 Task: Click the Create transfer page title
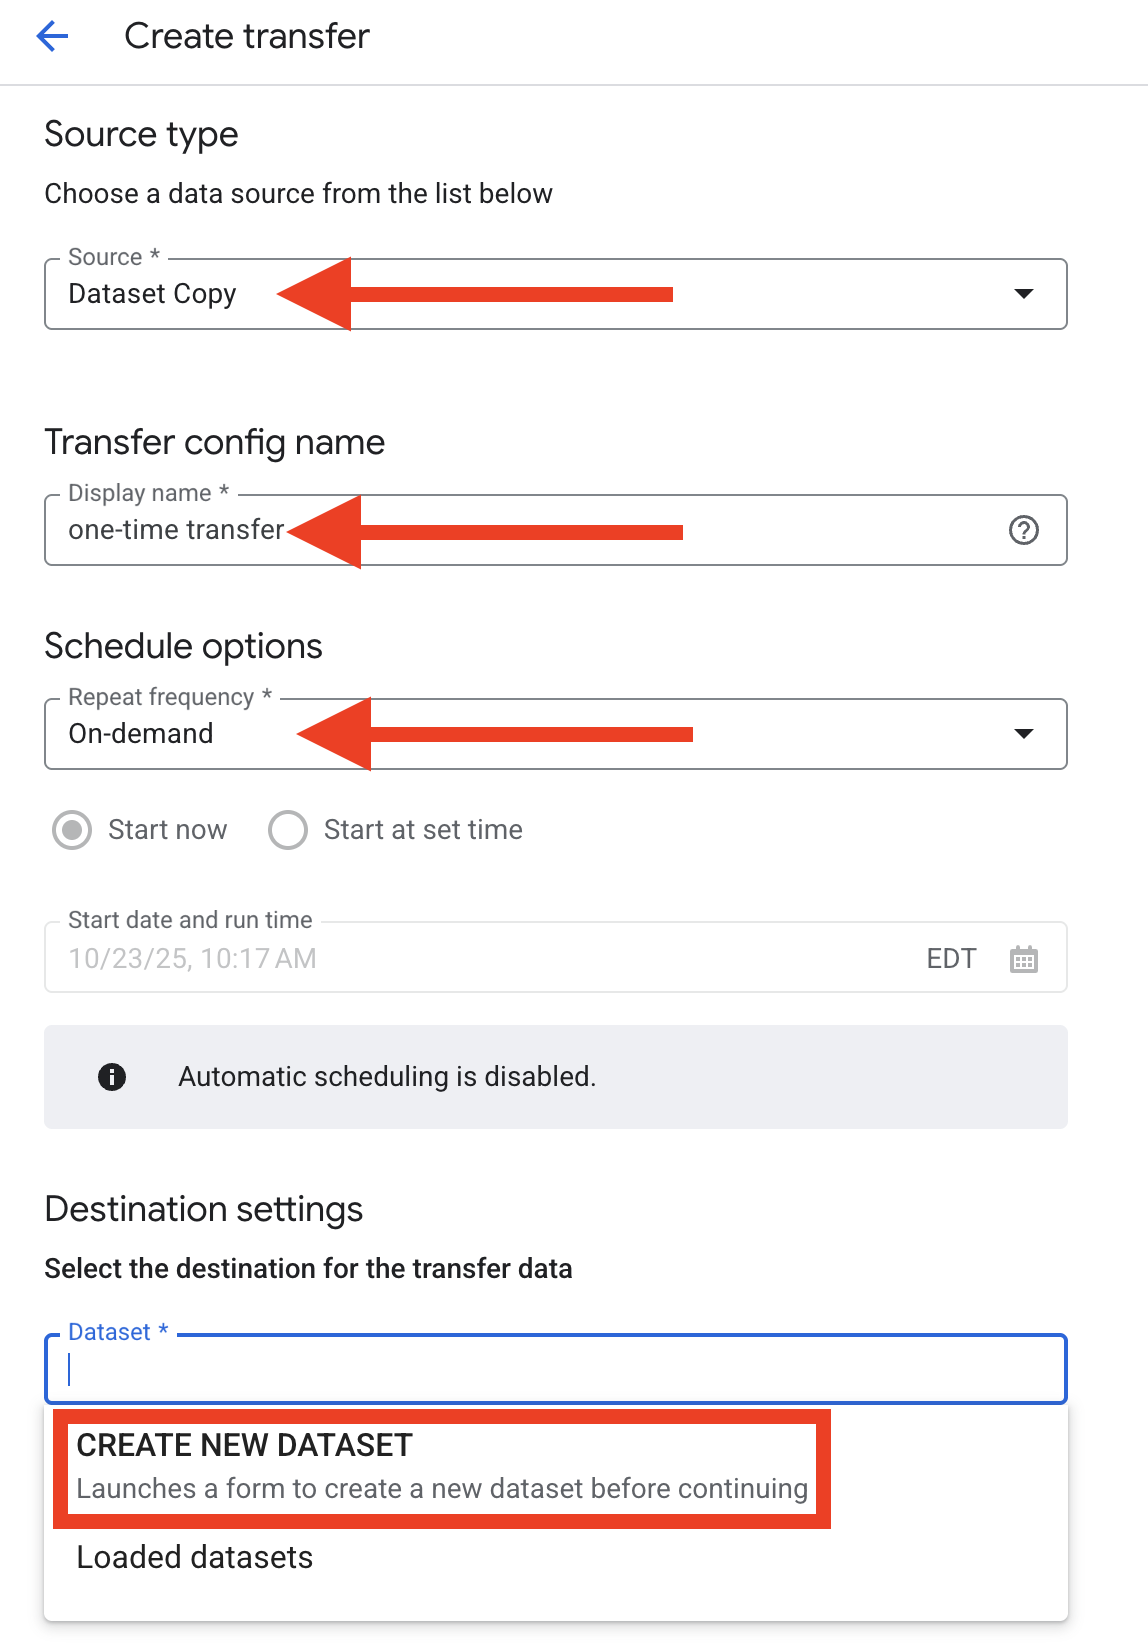247,37
